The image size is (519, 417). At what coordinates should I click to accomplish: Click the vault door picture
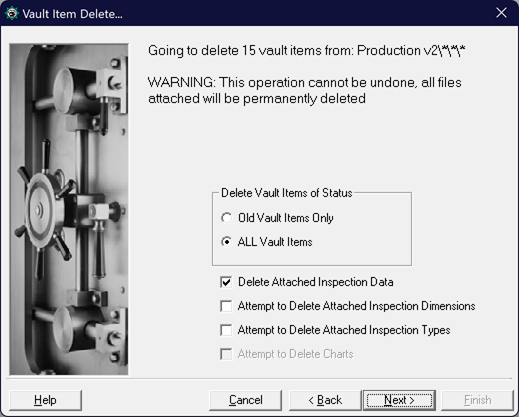click(x=69, y=209)
